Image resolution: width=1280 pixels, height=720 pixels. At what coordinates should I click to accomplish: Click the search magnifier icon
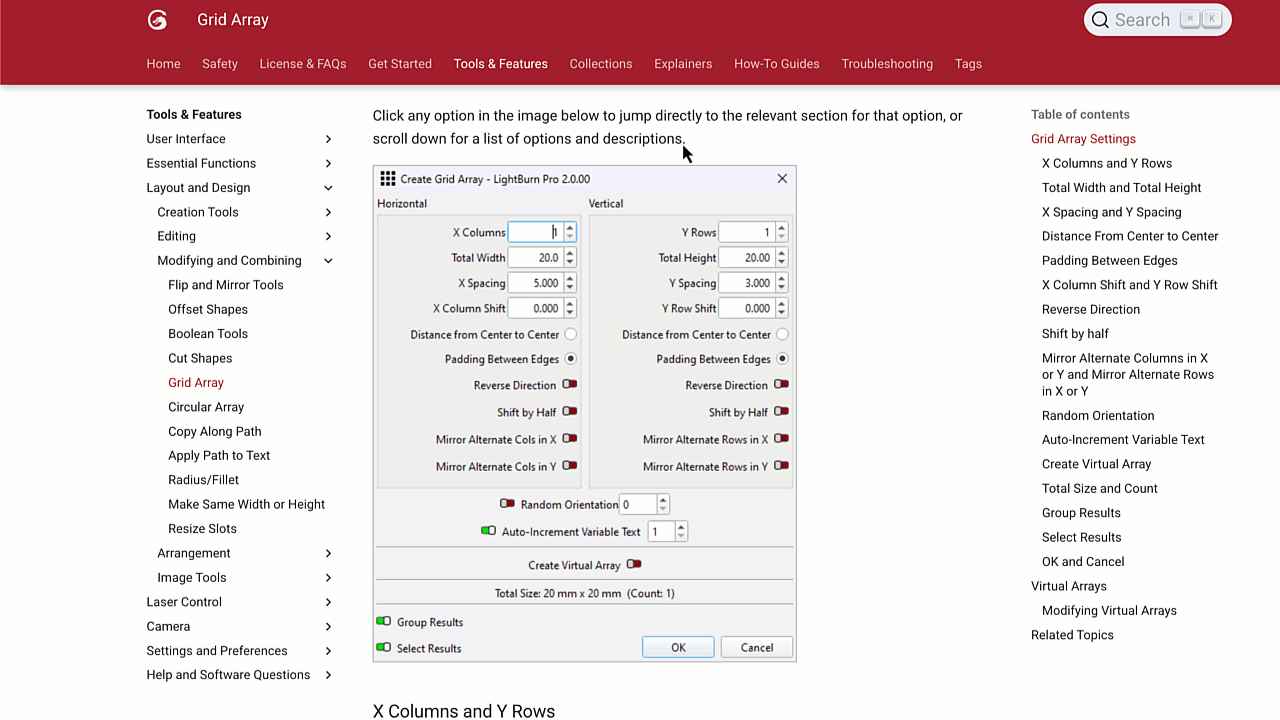tap(1100, 20)
